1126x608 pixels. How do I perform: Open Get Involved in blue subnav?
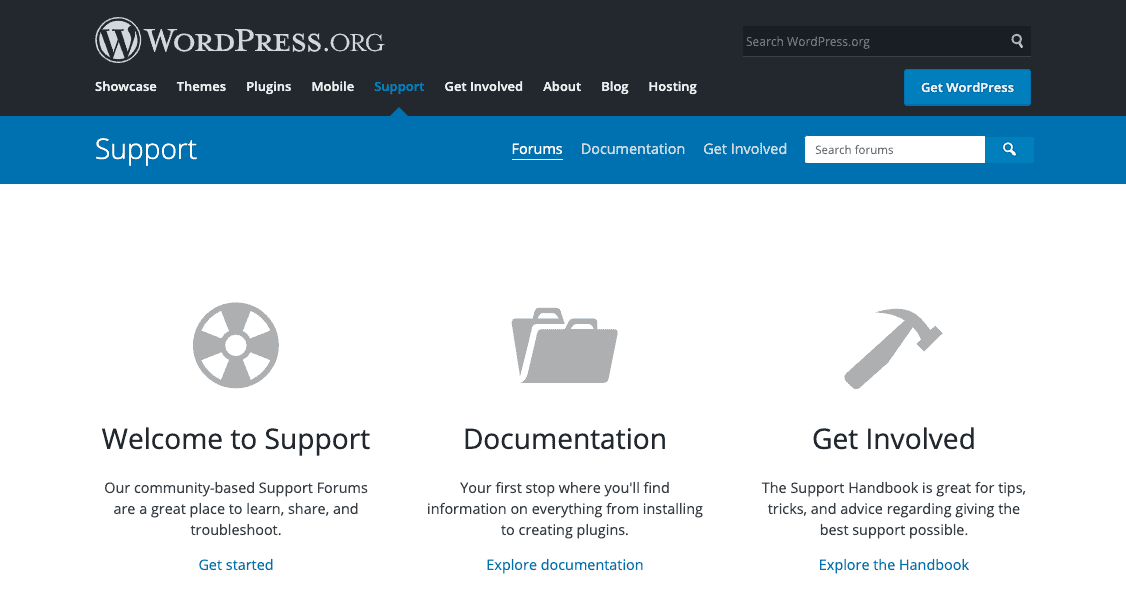pos(745,149)
